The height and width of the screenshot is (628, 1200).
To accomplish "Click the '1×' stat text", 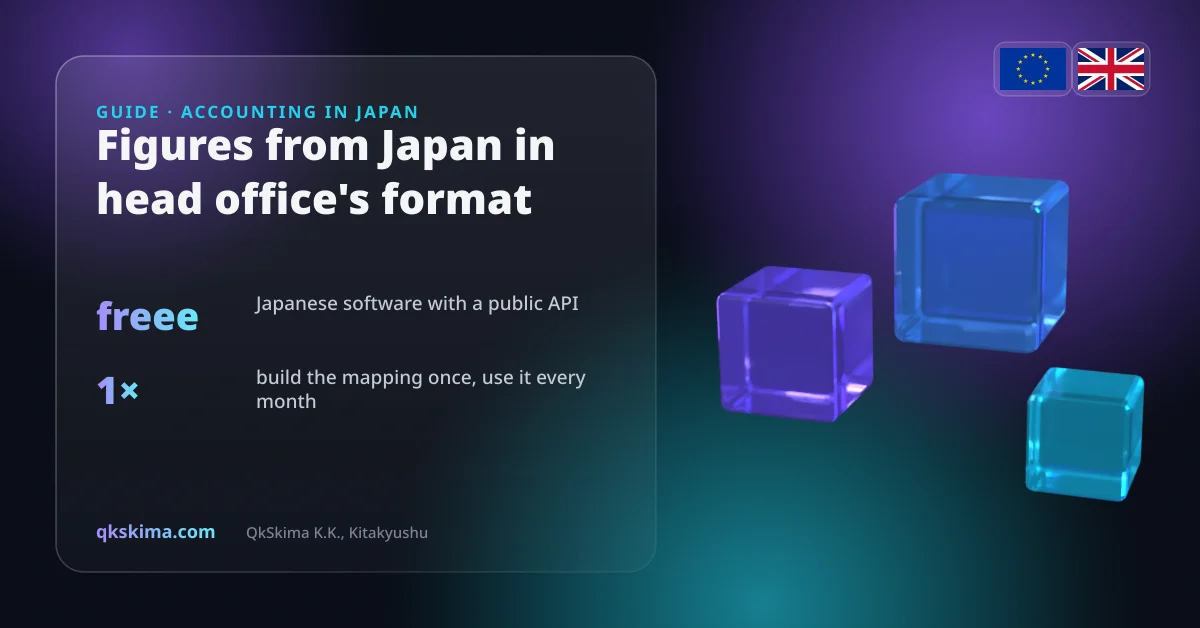I will 117,391.
